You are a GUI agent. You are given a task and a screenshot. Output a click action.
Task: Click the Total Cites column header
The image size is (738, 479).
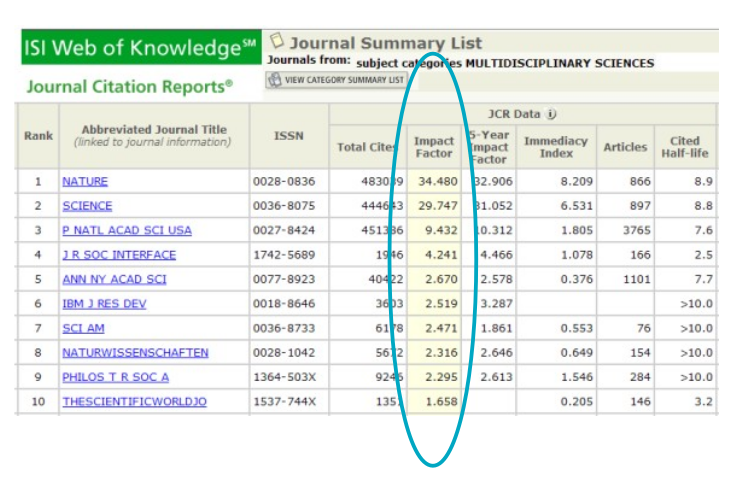[366, 148]
